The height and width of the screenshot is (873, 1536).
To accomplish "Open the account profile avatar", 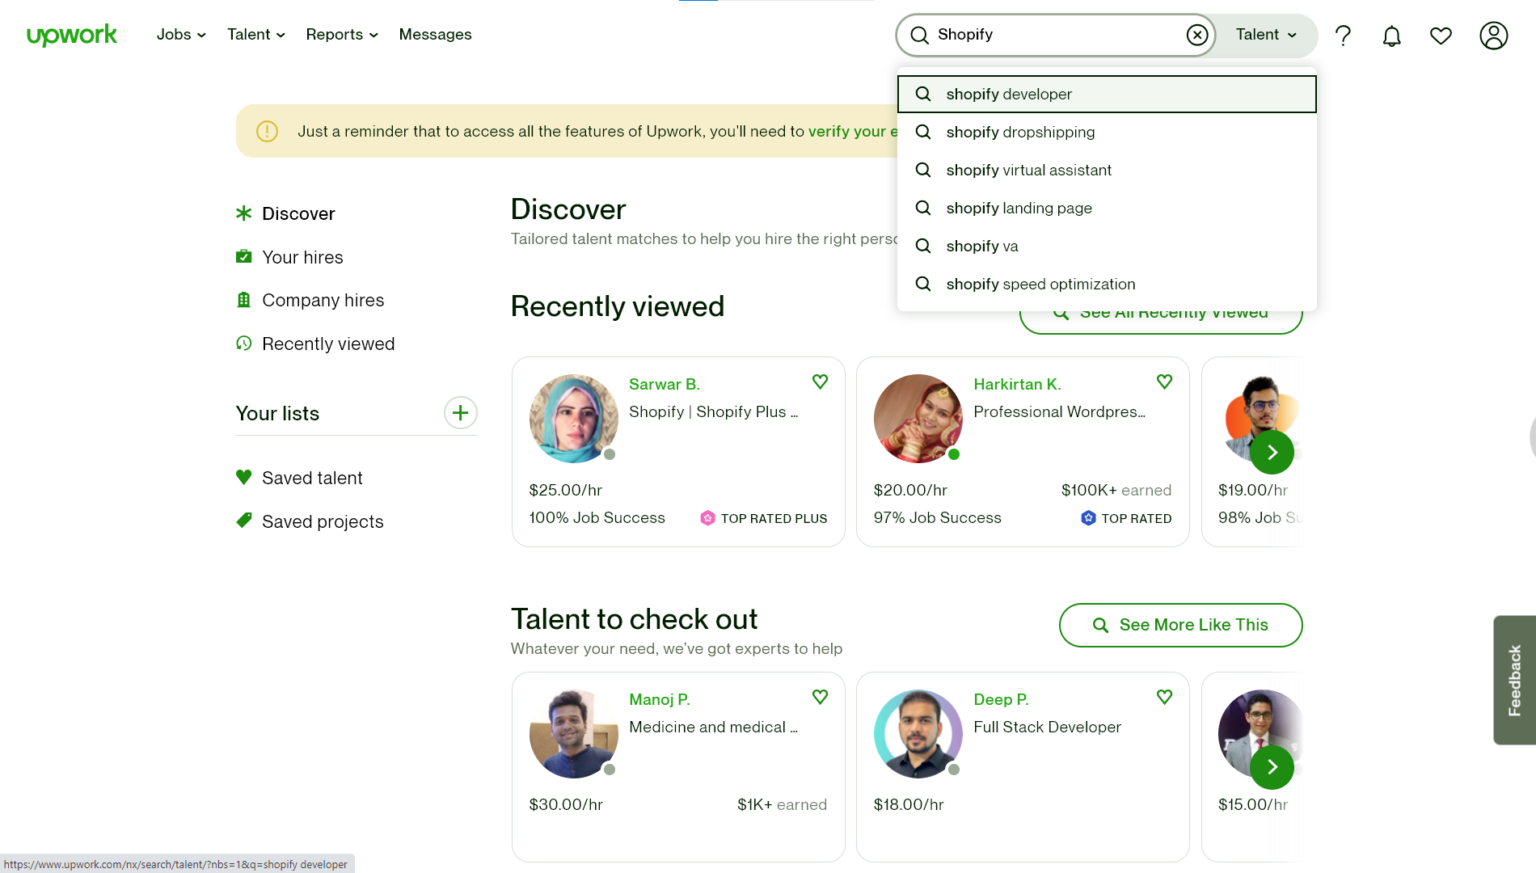I will click(1493, 34).
